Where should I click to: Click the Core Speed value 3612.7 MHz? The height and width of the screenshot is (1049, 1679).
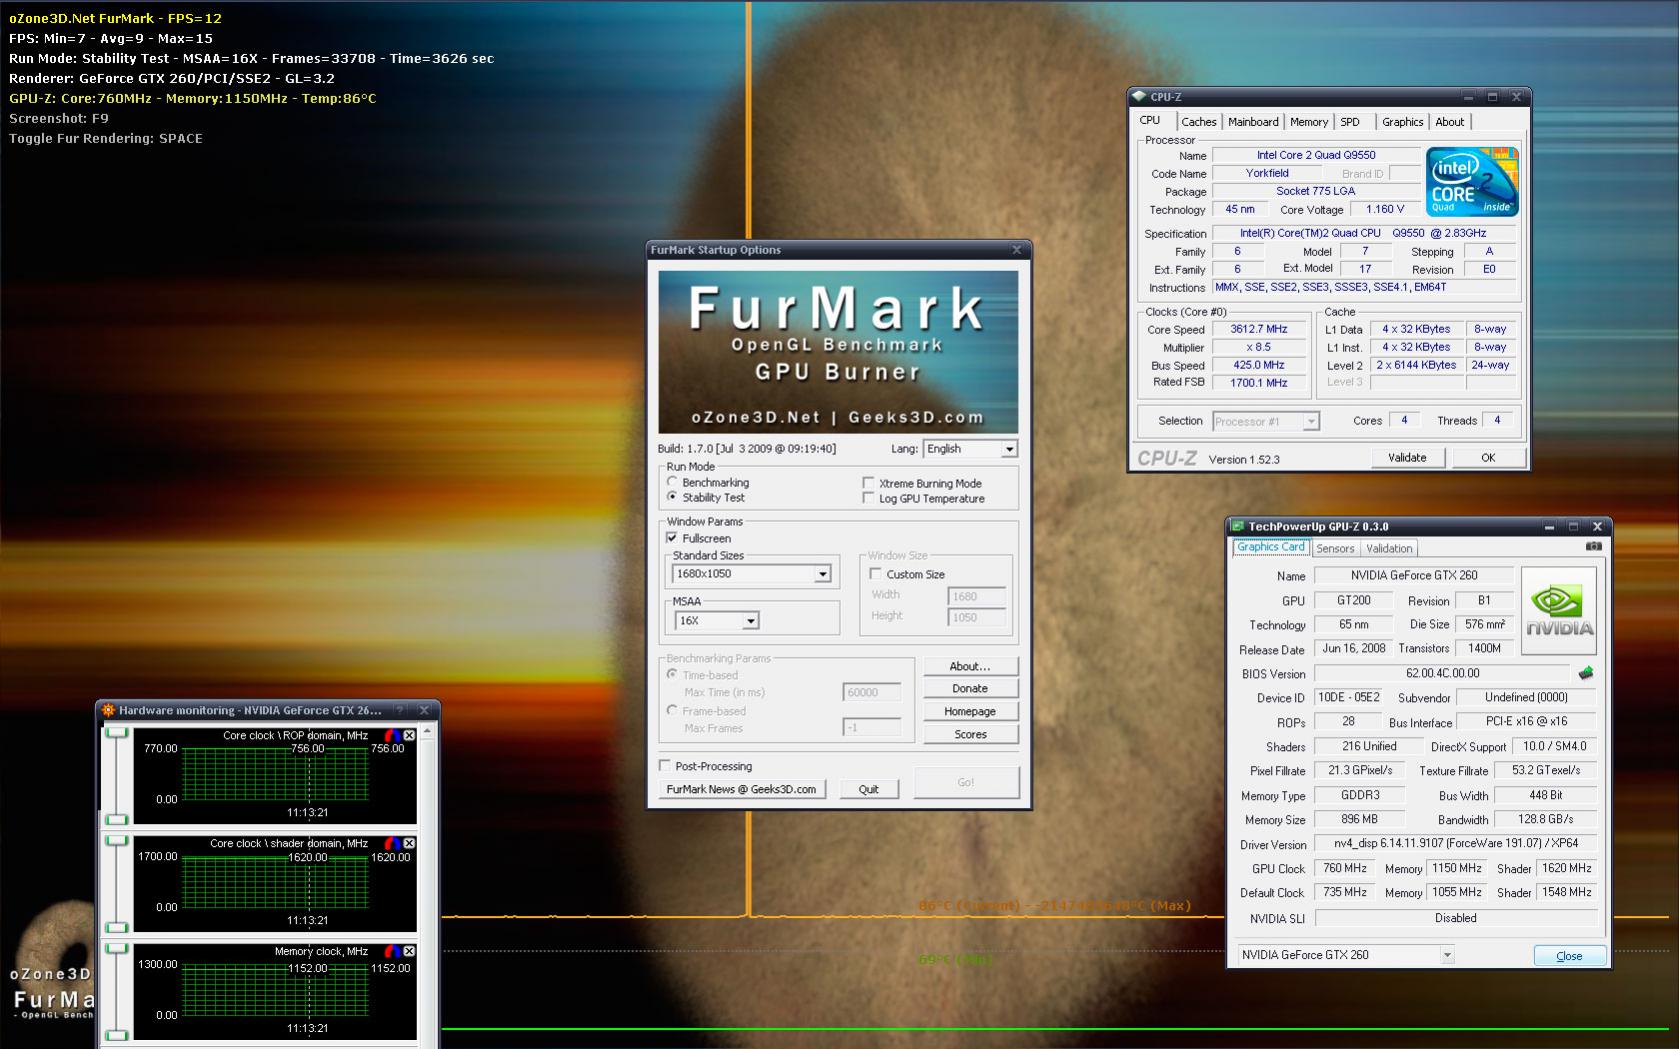1259,329
